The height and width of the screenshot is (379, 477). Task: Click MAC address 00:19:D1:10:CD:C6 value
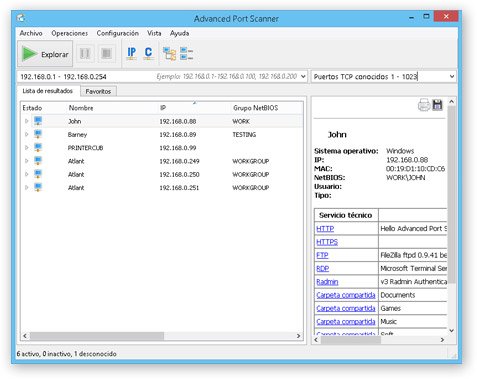coord(415,169)
